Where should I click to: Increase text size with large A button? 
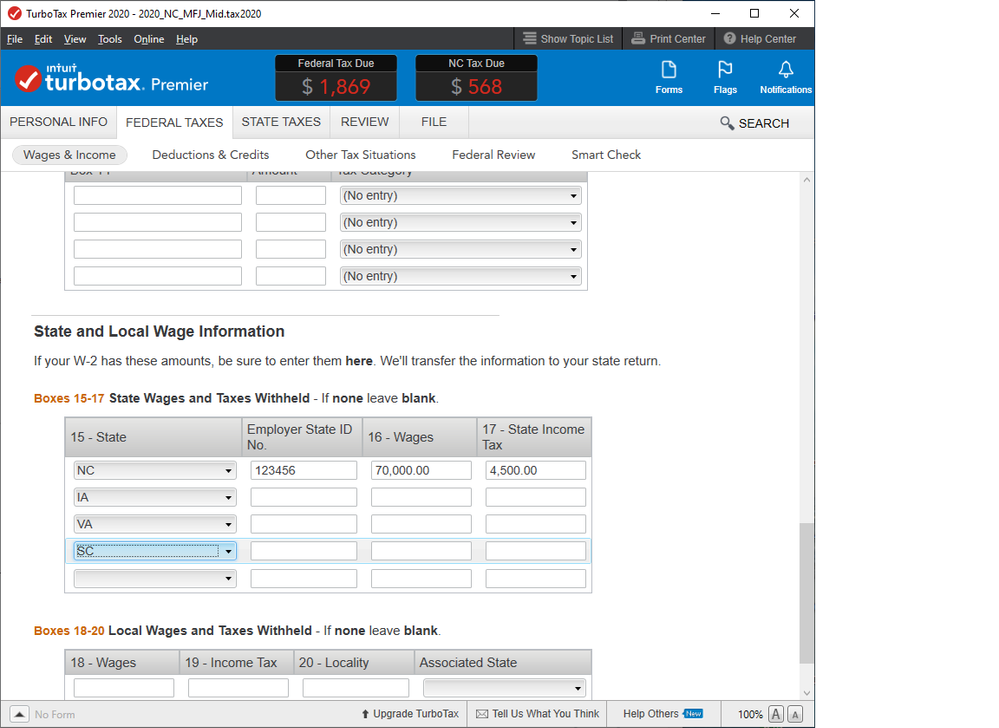coord(775,714)
